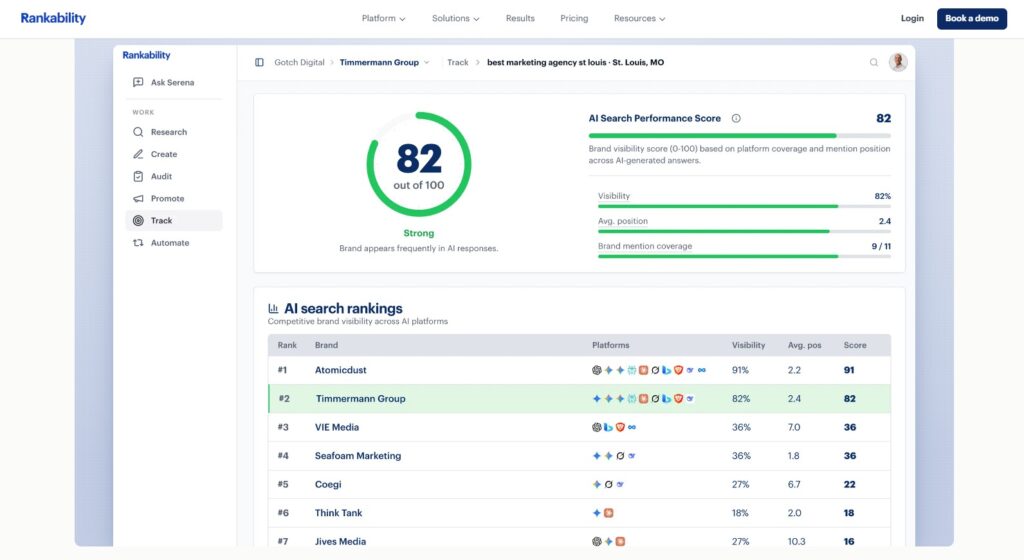Click the Avg. pos column header

(x=805, y=345)
